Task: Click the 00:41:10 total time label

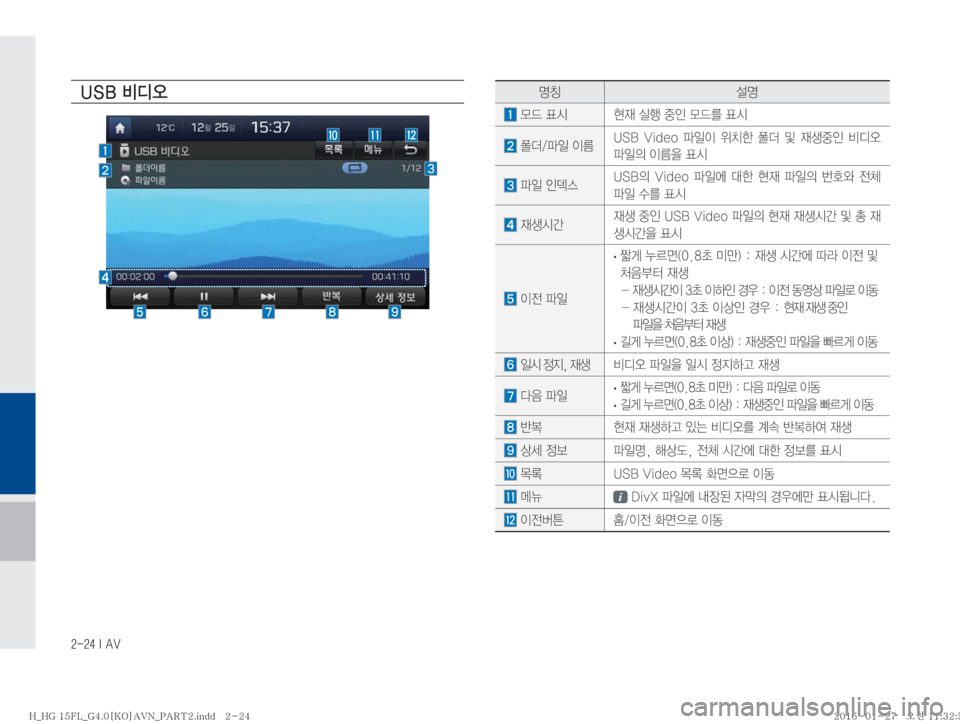Action: (x=390, y=275)
